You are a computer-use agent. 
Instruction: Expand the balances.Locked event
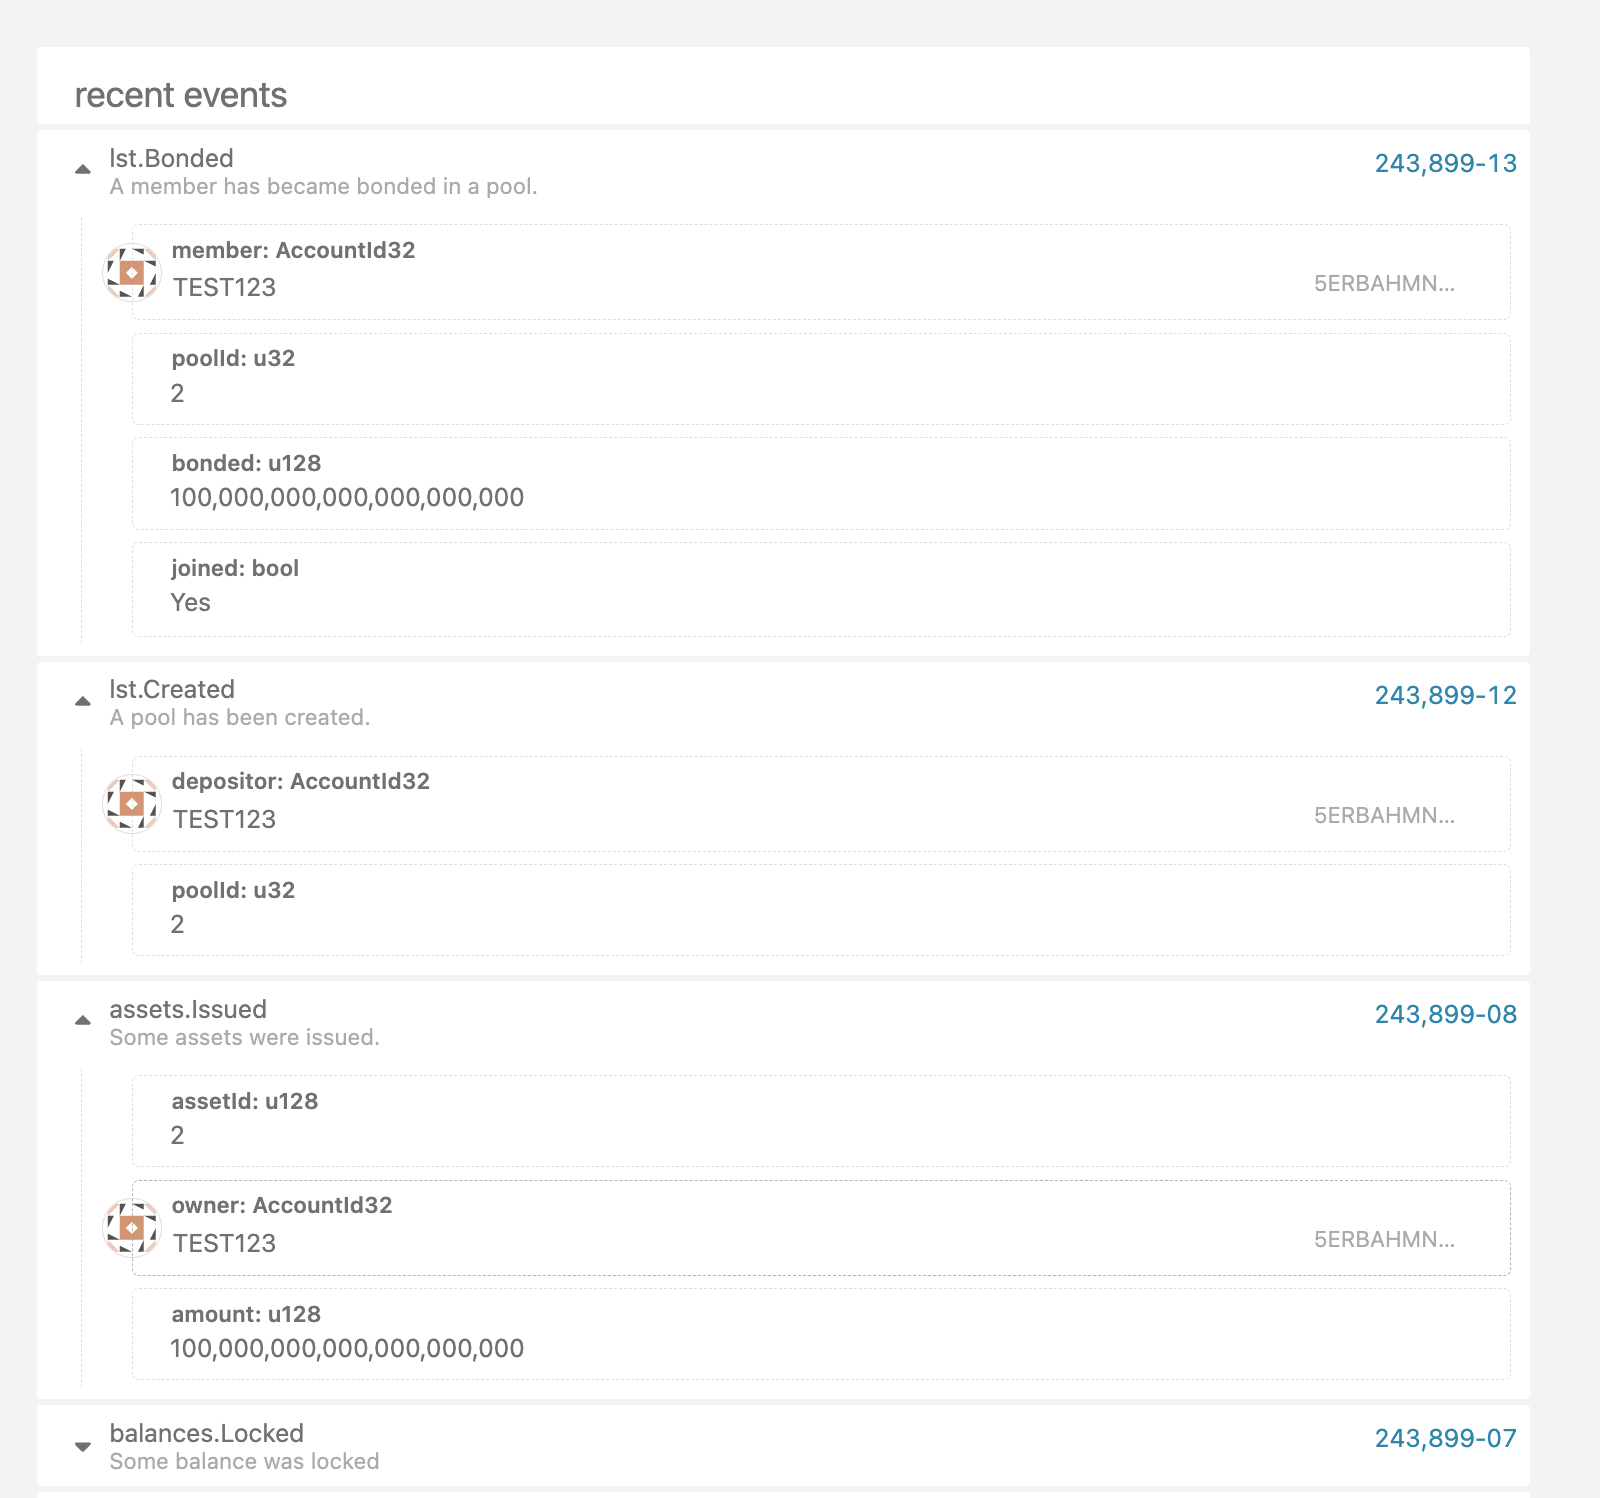tap(84, 1446)
